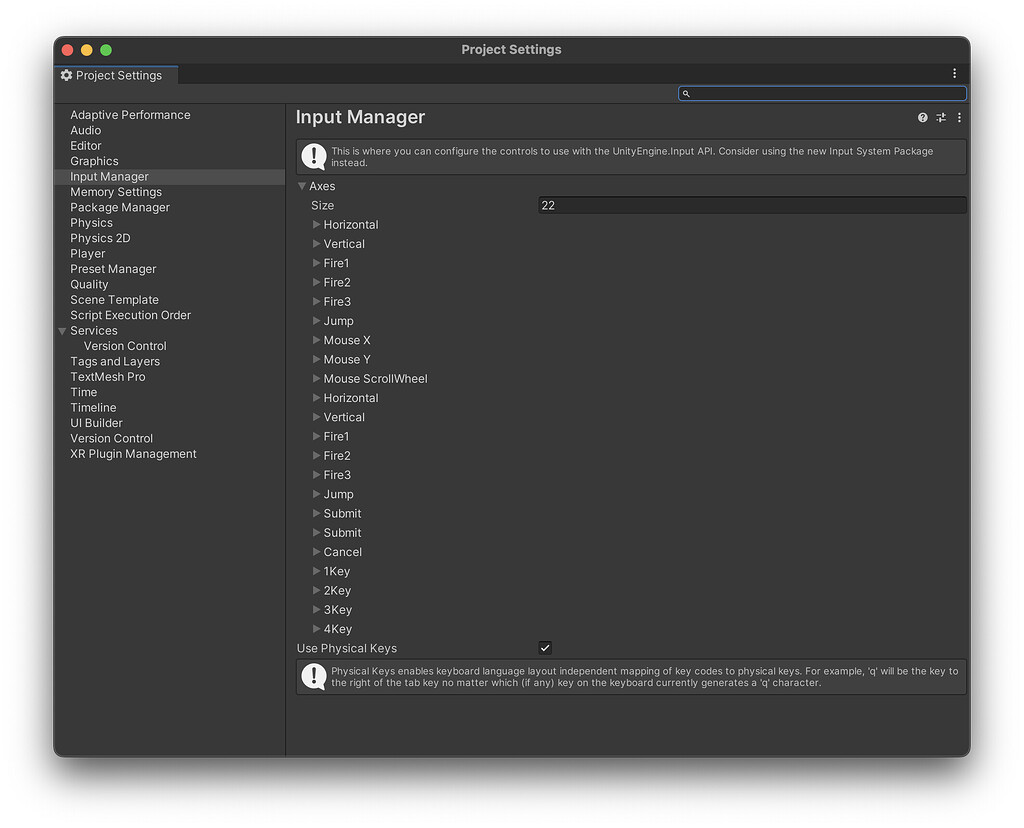Open the three-dot menu next to help icon
Image resolution: width=1024 pixels, height=828 pixels.
click(x=958, y=117)
